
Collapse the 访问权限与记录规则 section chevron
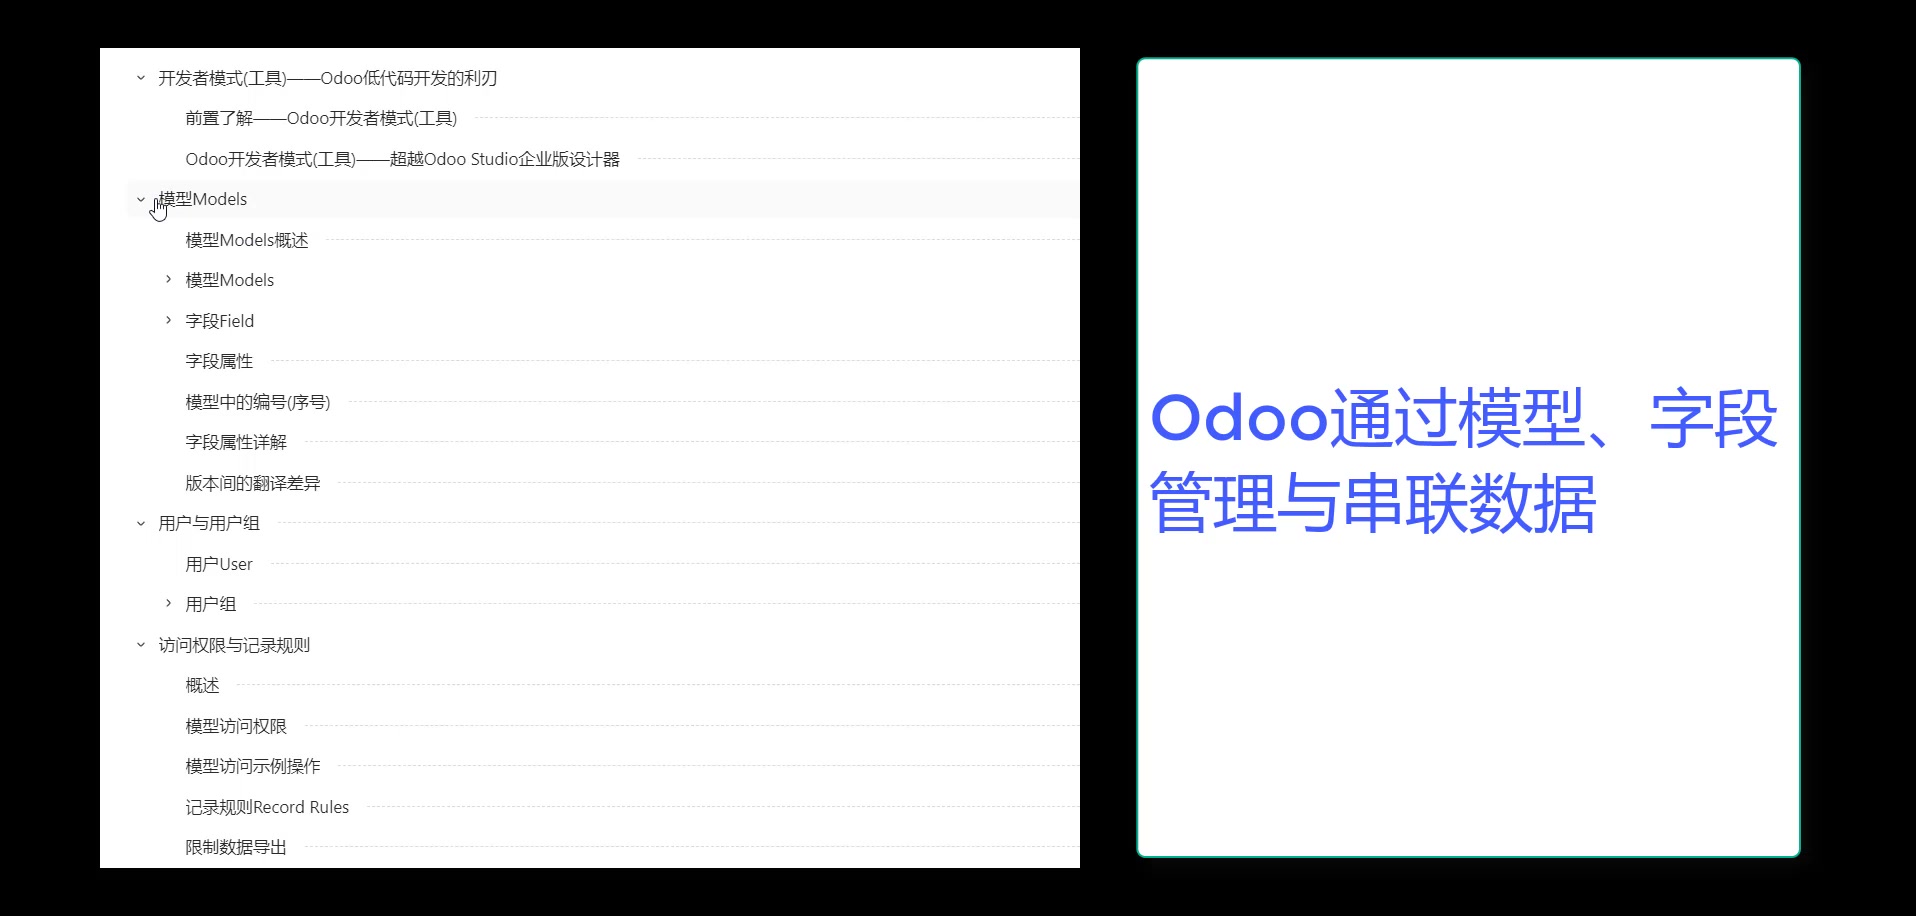click(x=141, y=645)
